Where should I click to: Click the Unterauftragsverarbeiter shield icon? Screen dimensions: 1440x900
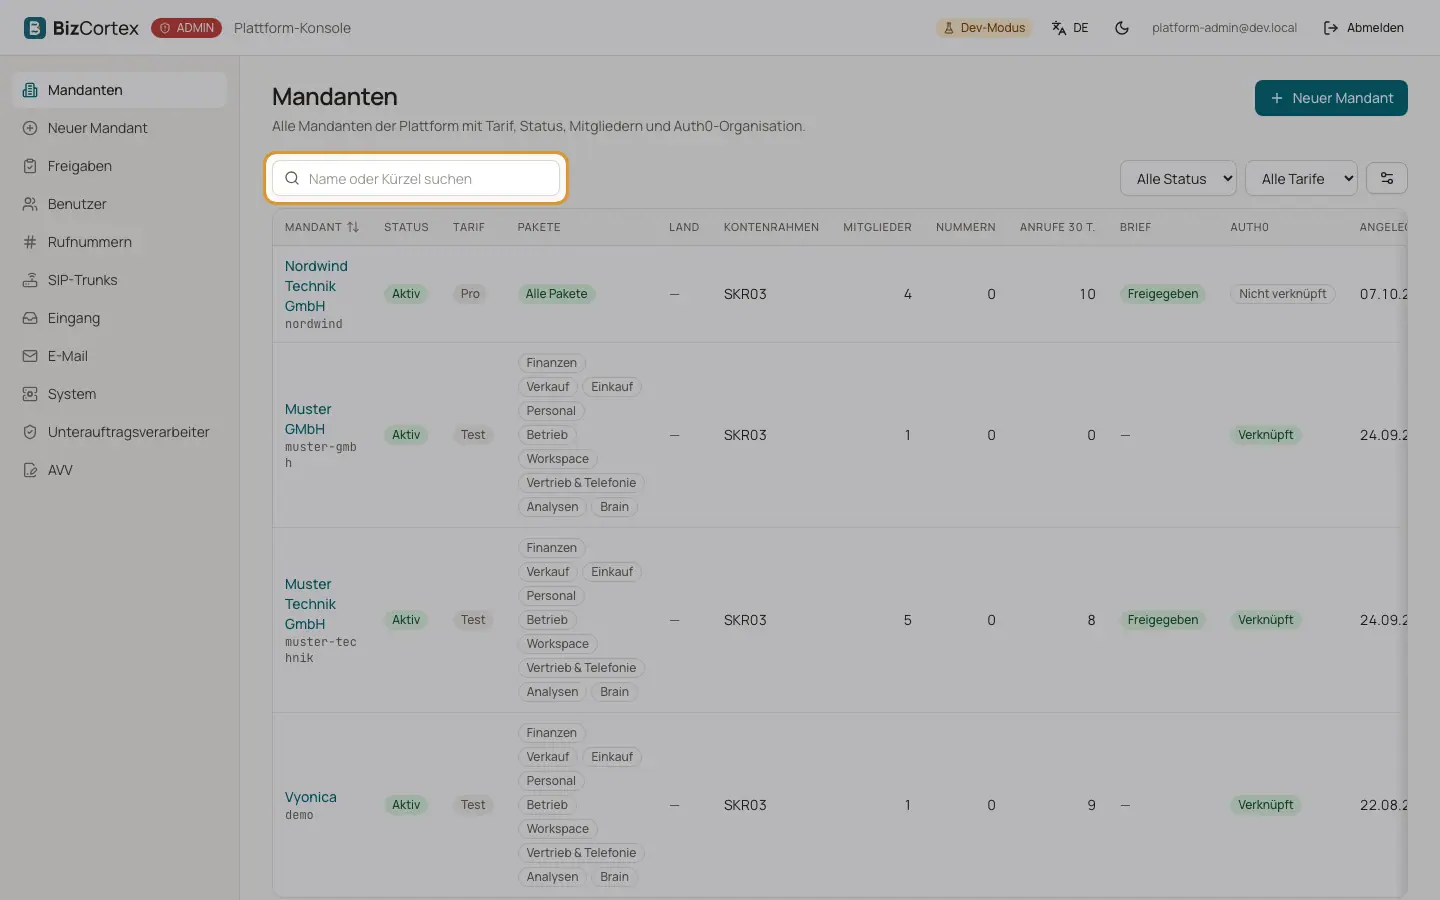point(30,432)
